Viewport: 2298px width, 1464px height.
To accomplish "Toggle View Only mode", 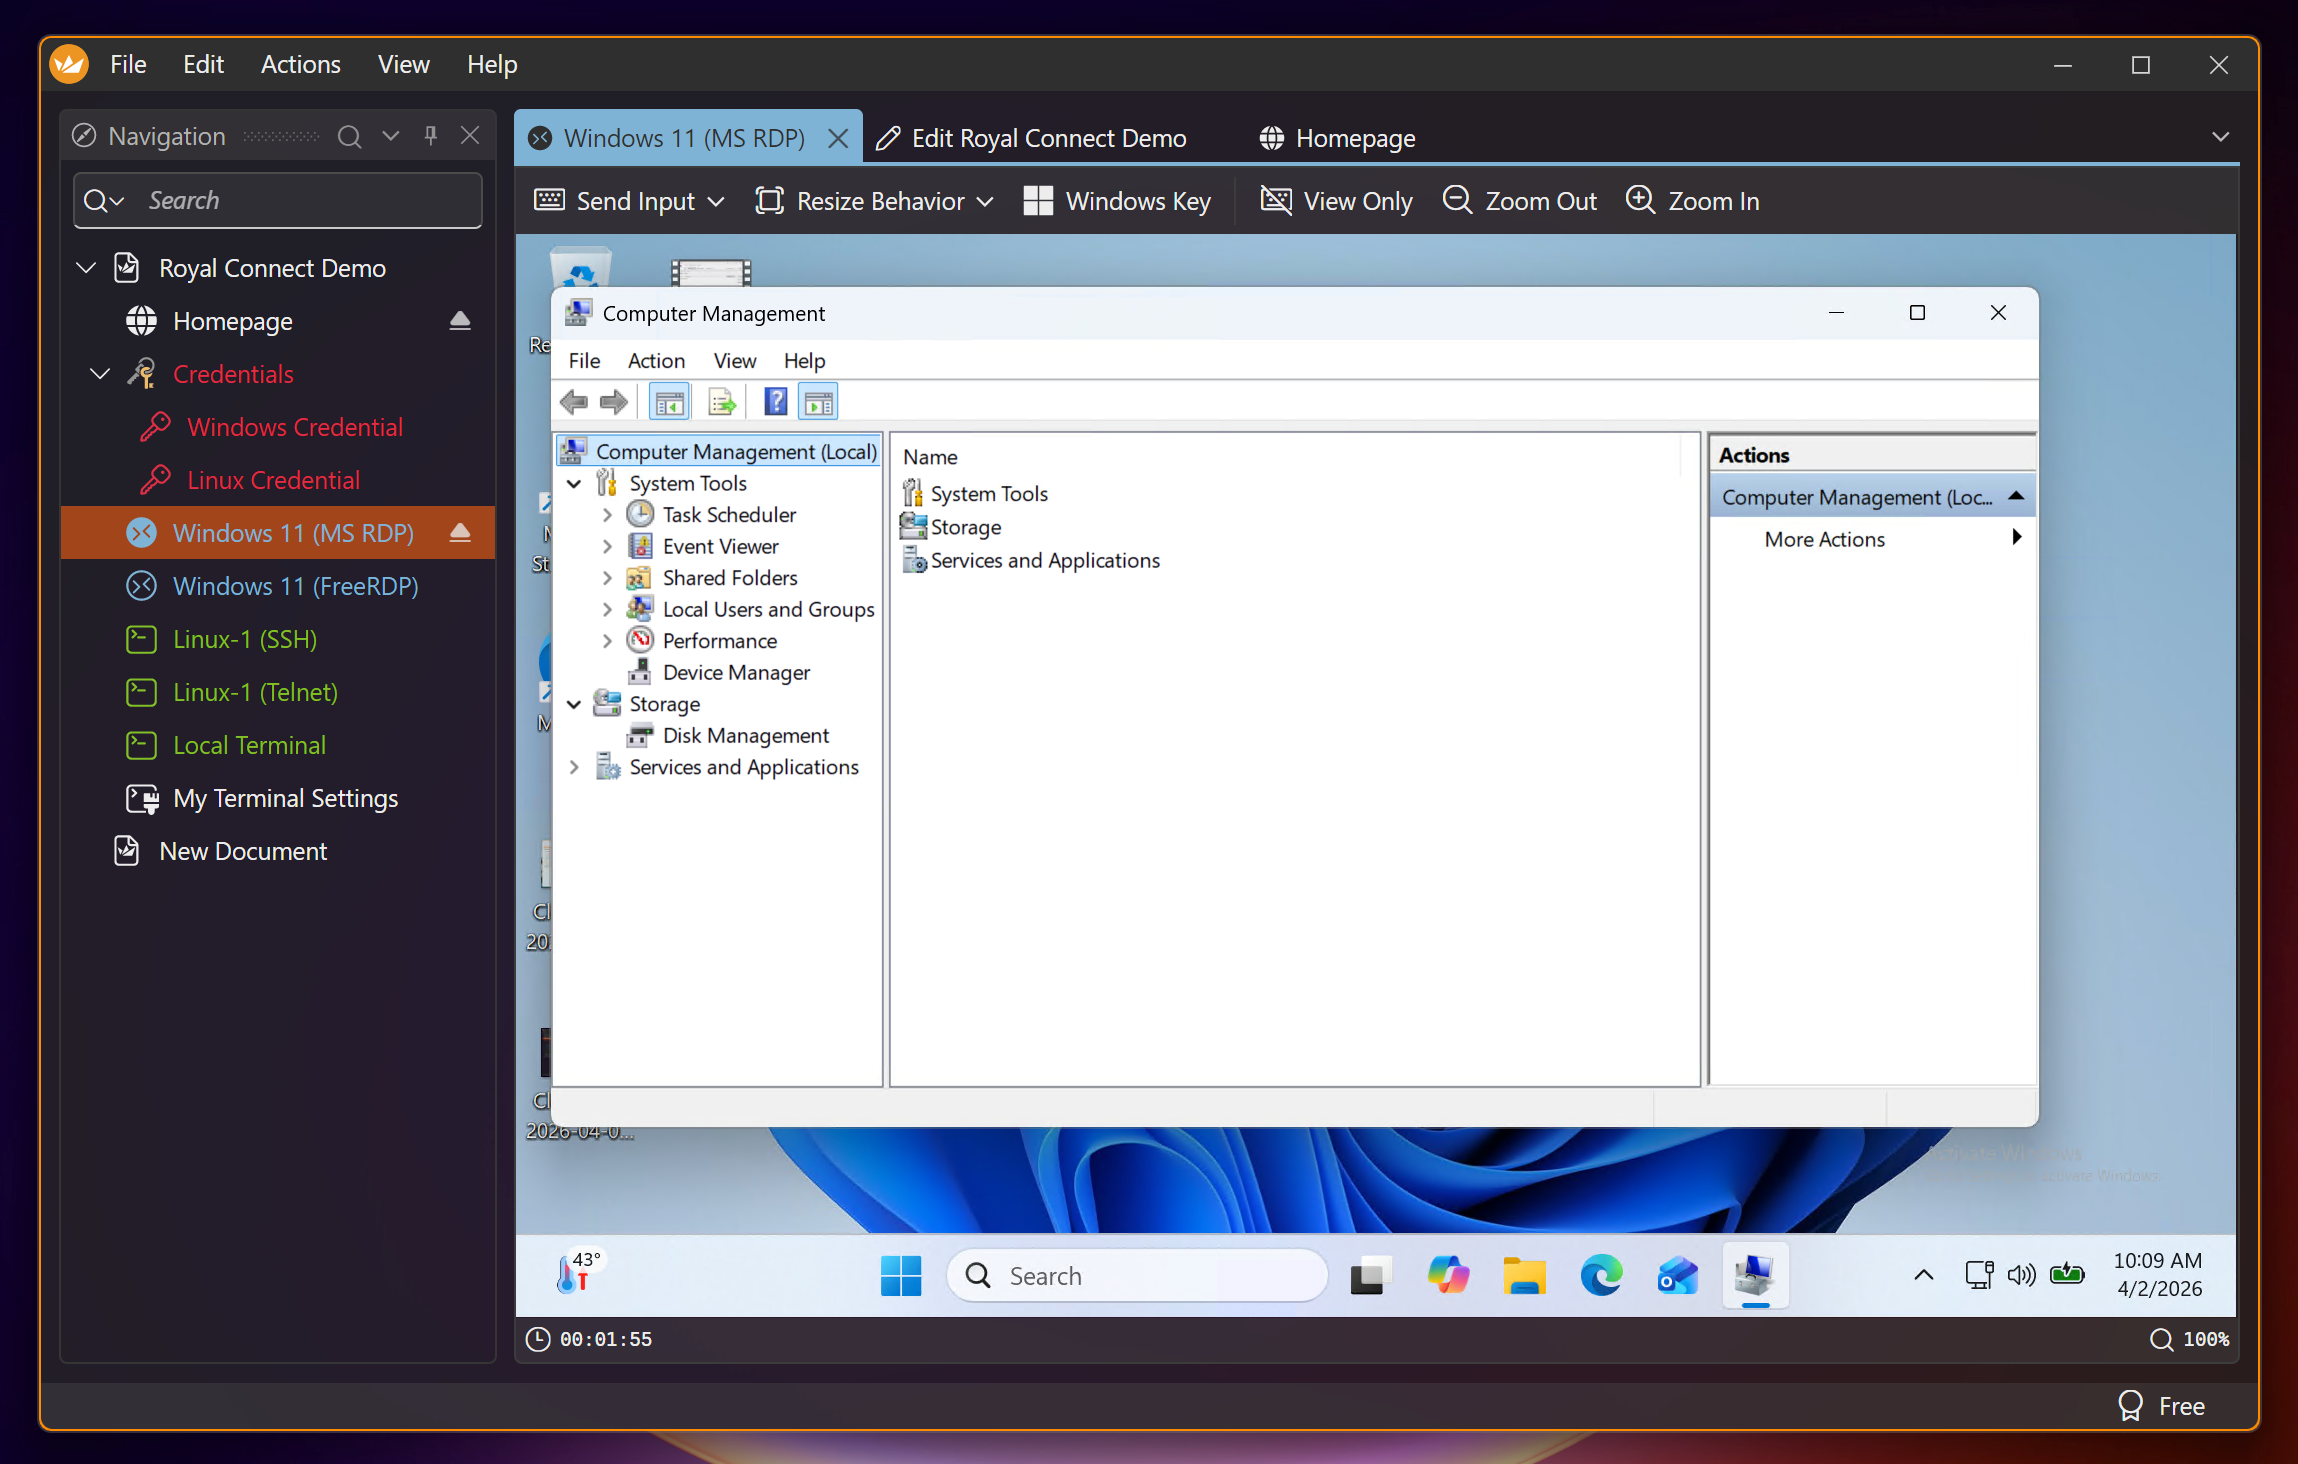I will click(x=1337, y=201).
